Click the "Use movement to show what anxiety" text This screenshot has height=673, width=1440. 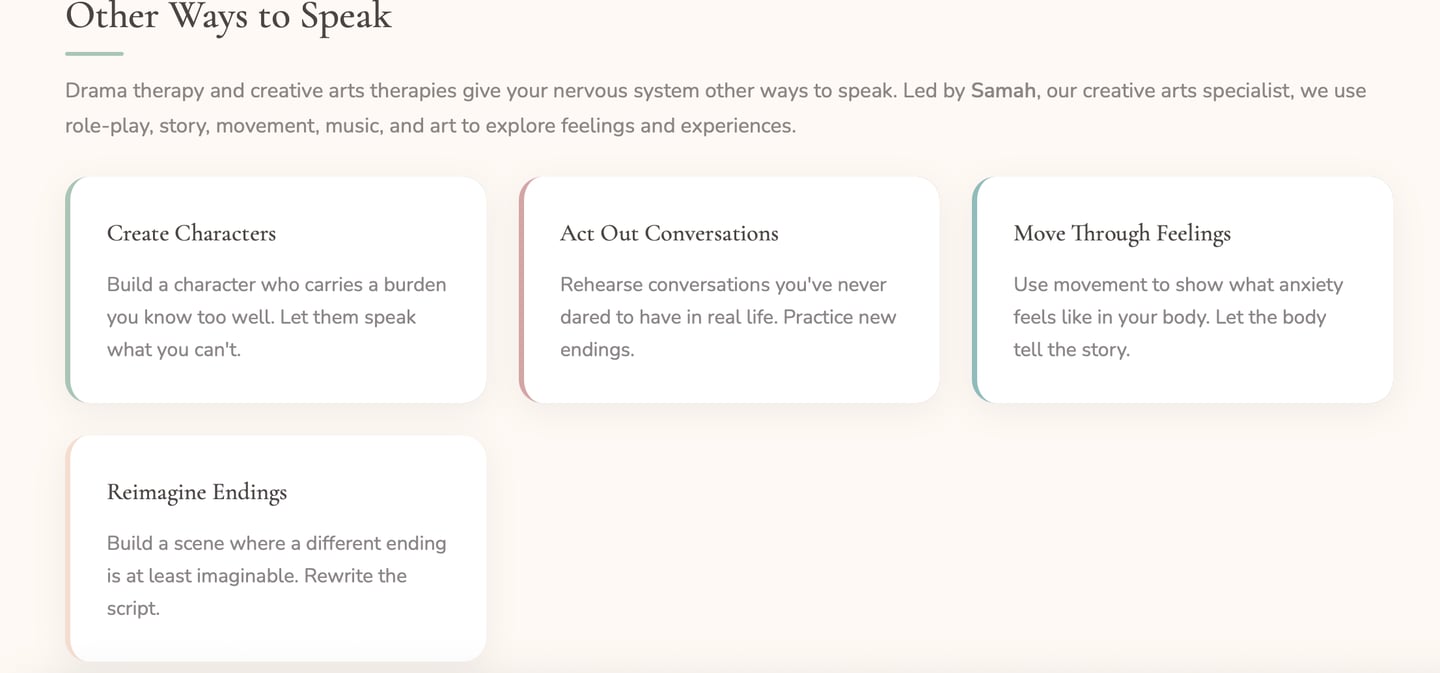(1177, 285)
